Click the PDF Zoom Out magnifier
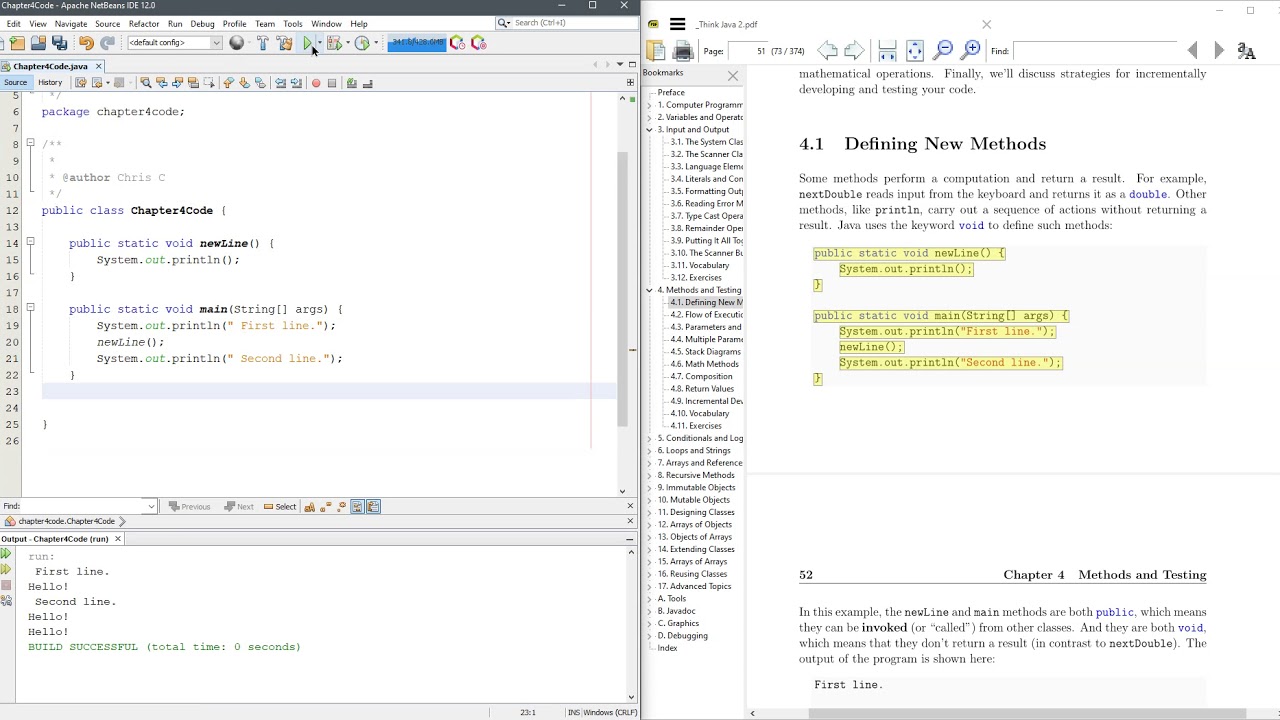The width and height of the screenshot is (1280, 720). (943, 50)
